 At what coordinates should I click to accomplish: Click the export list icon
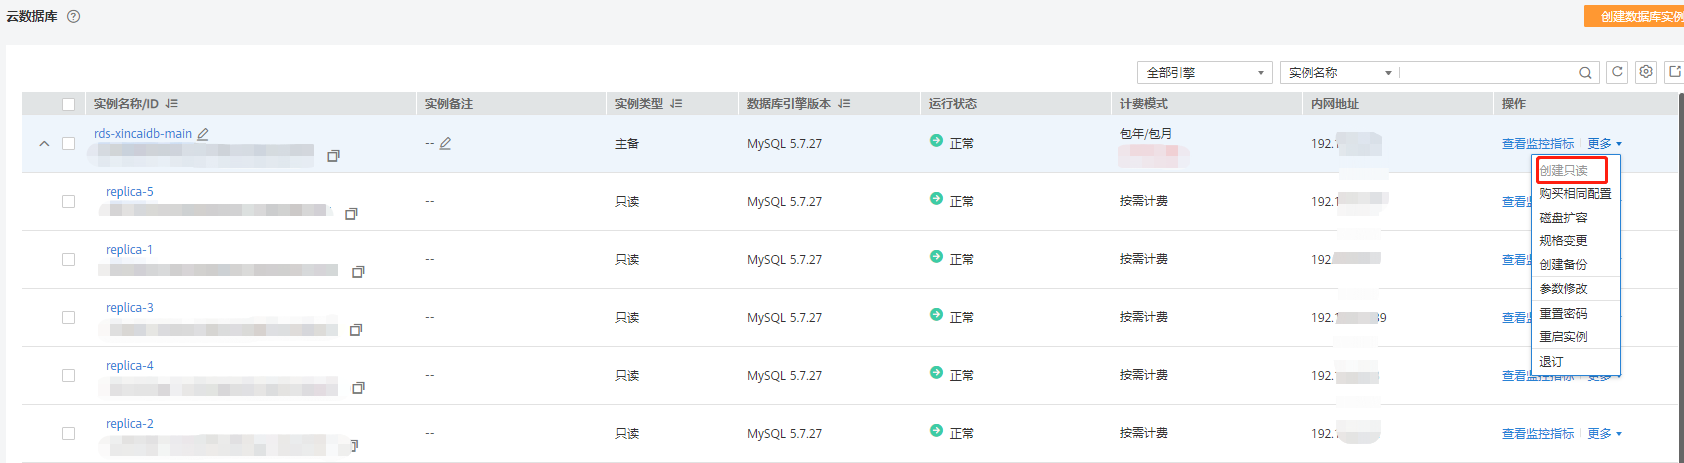click(1674, 72)
